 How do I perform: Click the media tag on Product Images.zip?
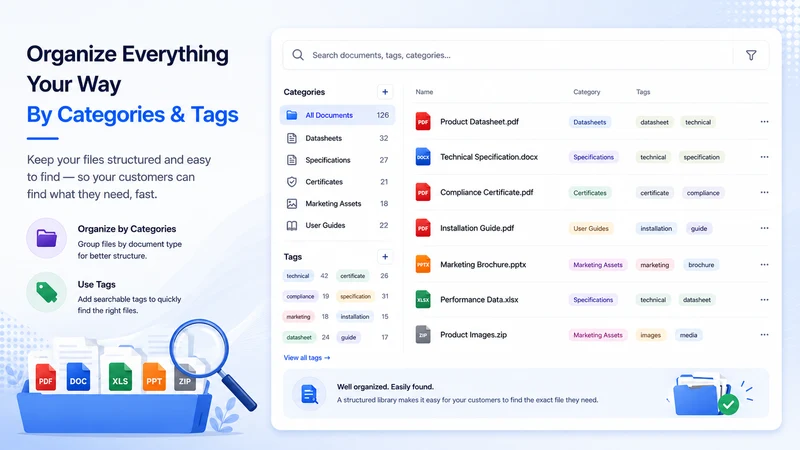click(x=688, y=335)
